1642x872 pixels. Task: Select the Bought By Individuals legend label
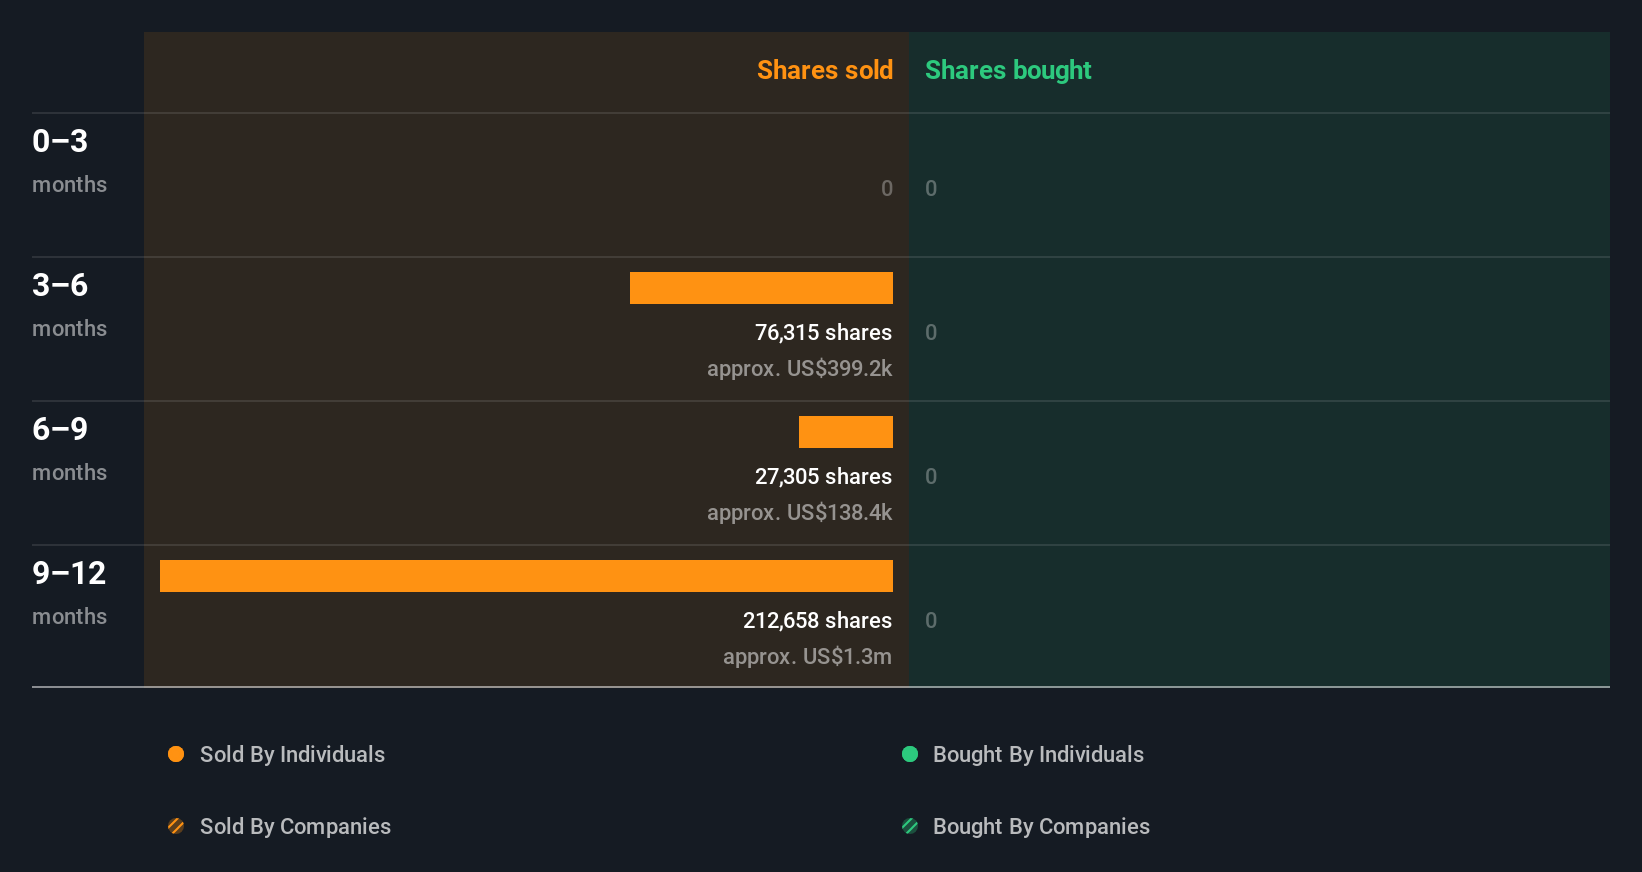click(1038, 755)
